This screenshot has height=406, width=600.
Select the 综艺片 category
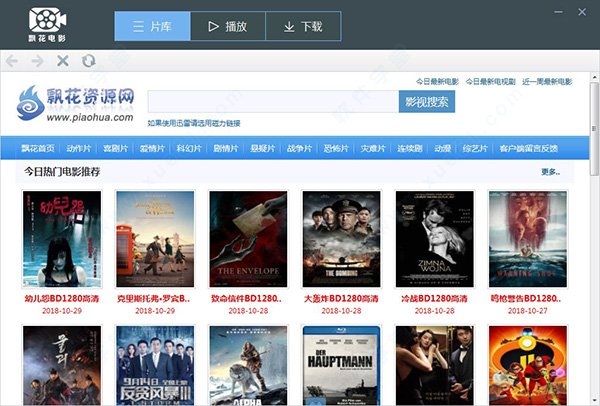click(x=475, y=148)
